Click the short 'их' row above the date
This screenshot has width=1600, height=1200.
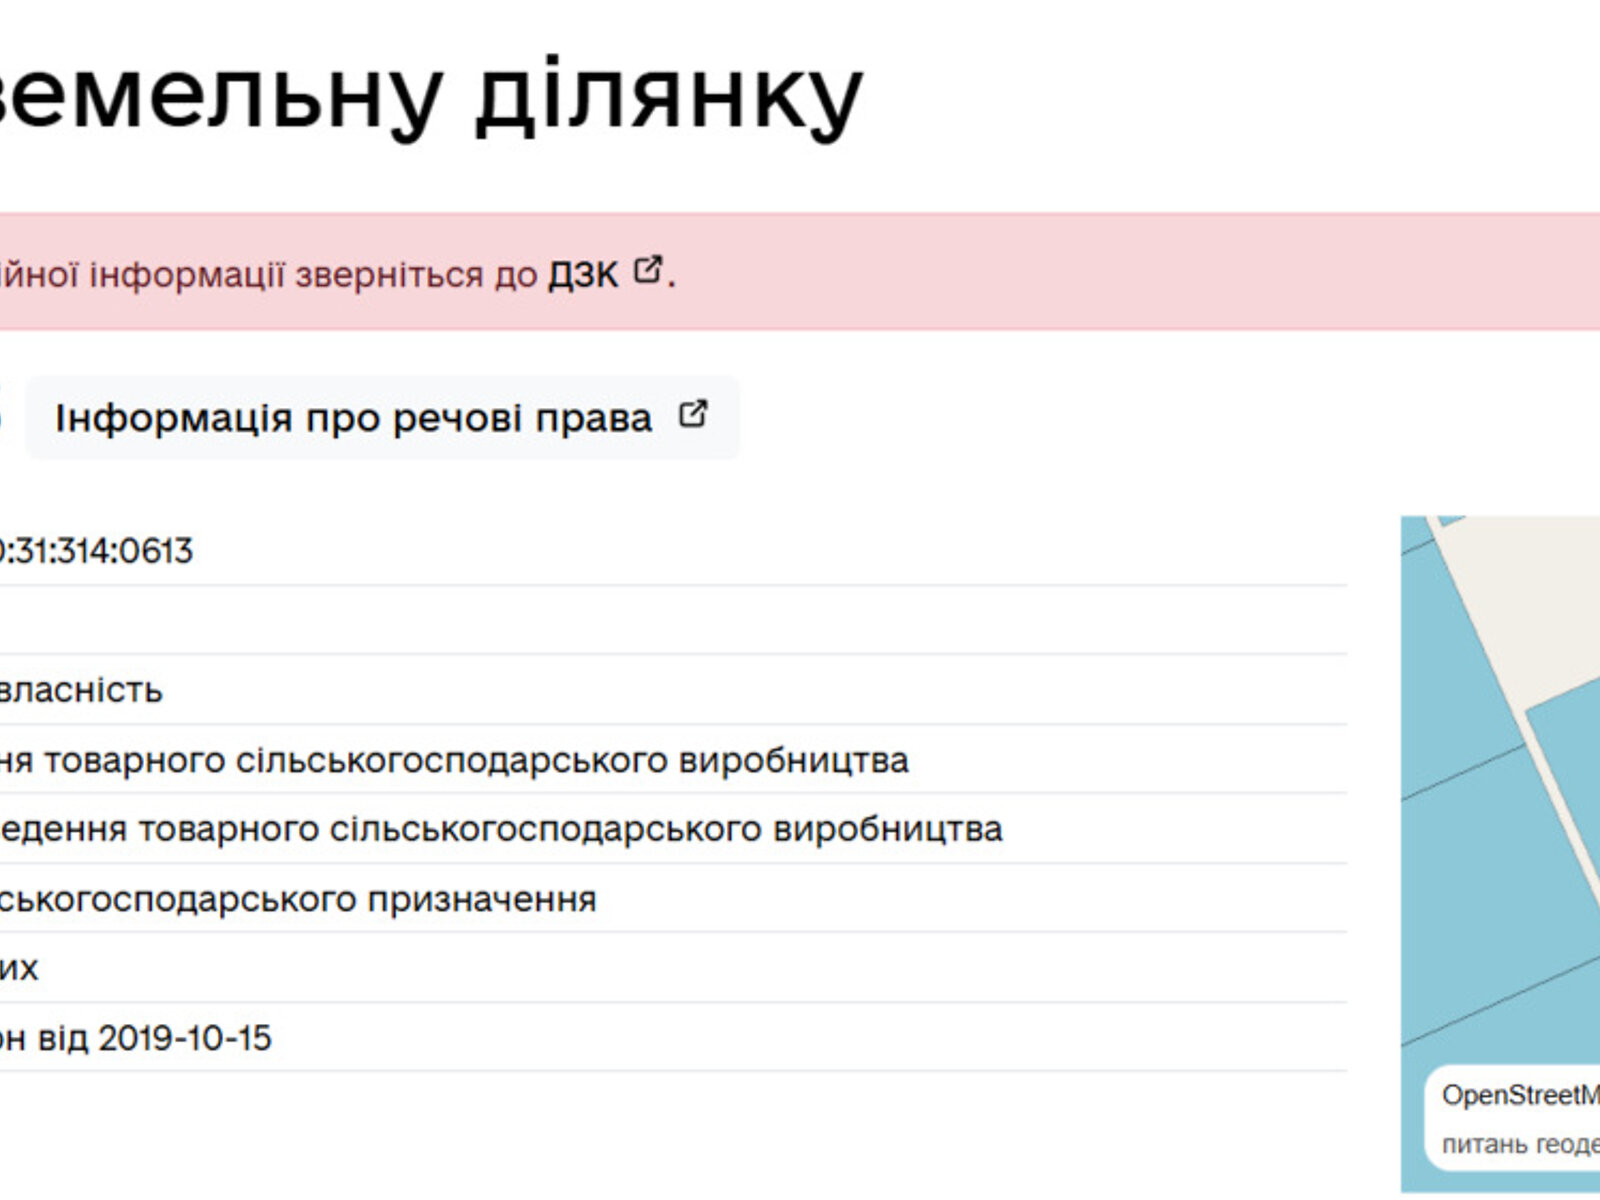(18, 968)
